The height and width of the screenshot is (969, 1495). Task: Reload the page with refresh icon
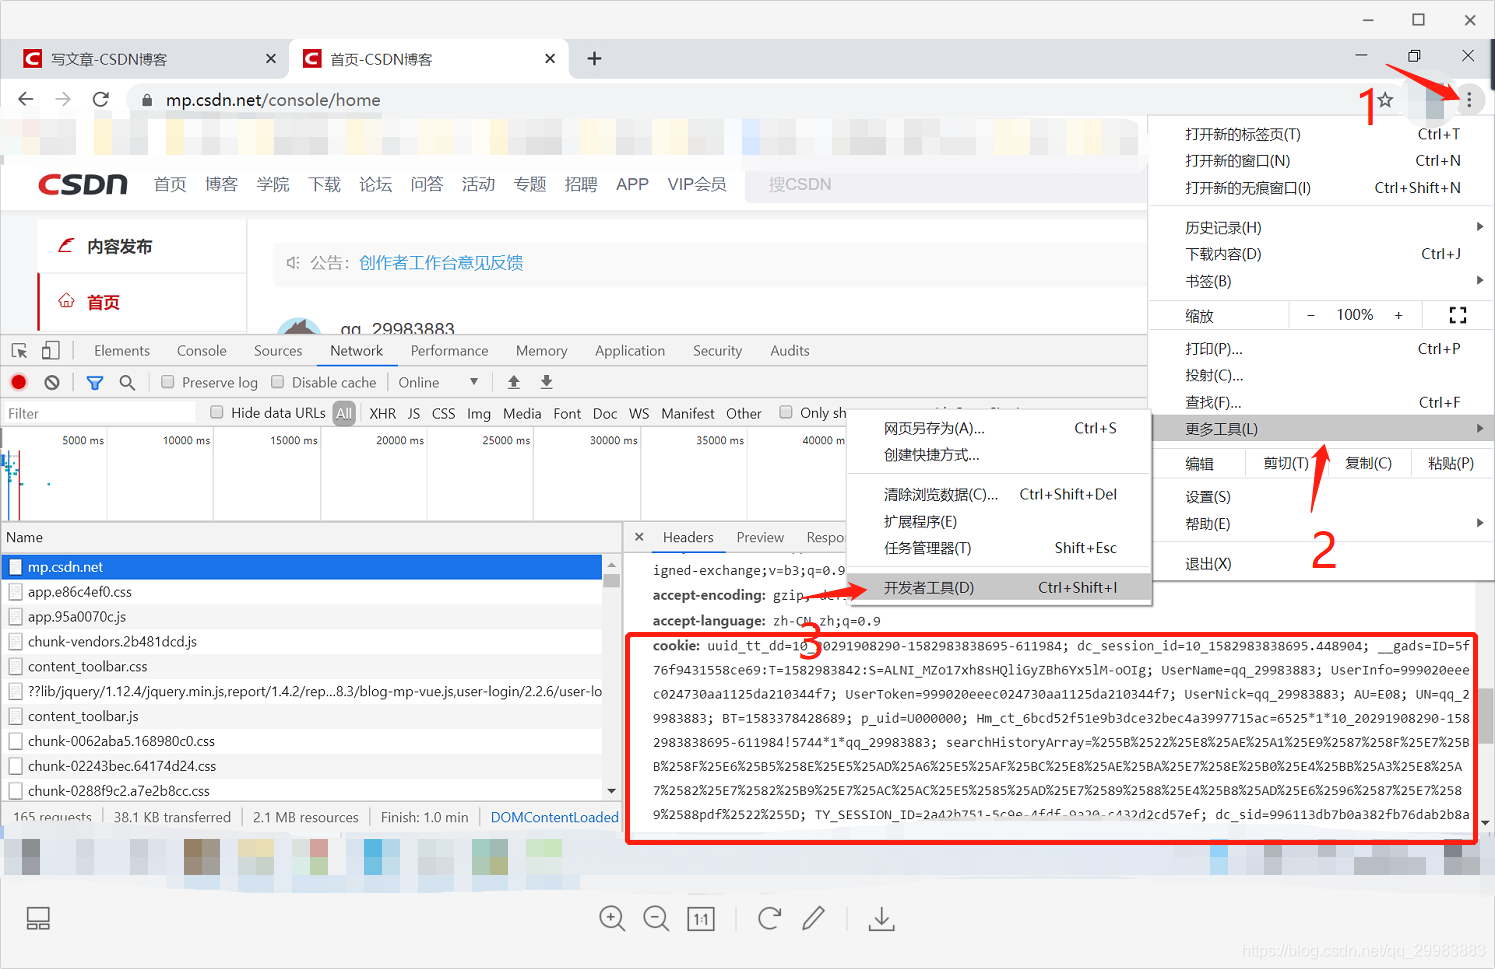(100, 99)
